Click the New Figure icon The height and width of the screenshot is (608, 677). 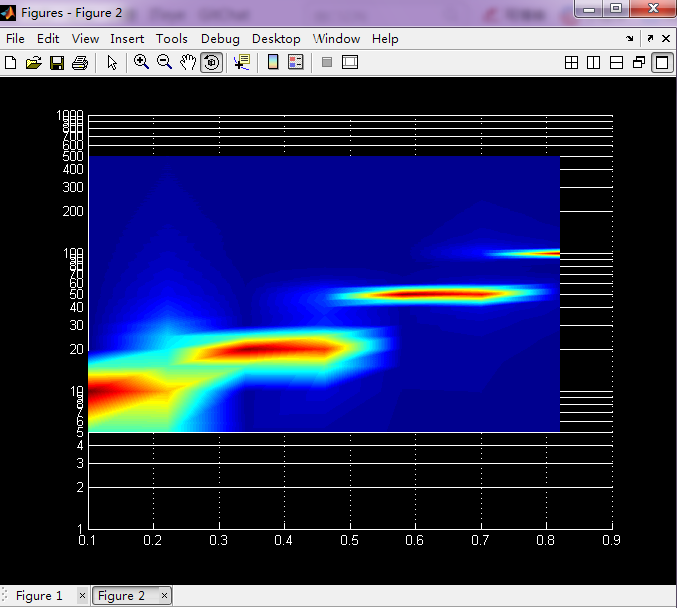point(11,62)
